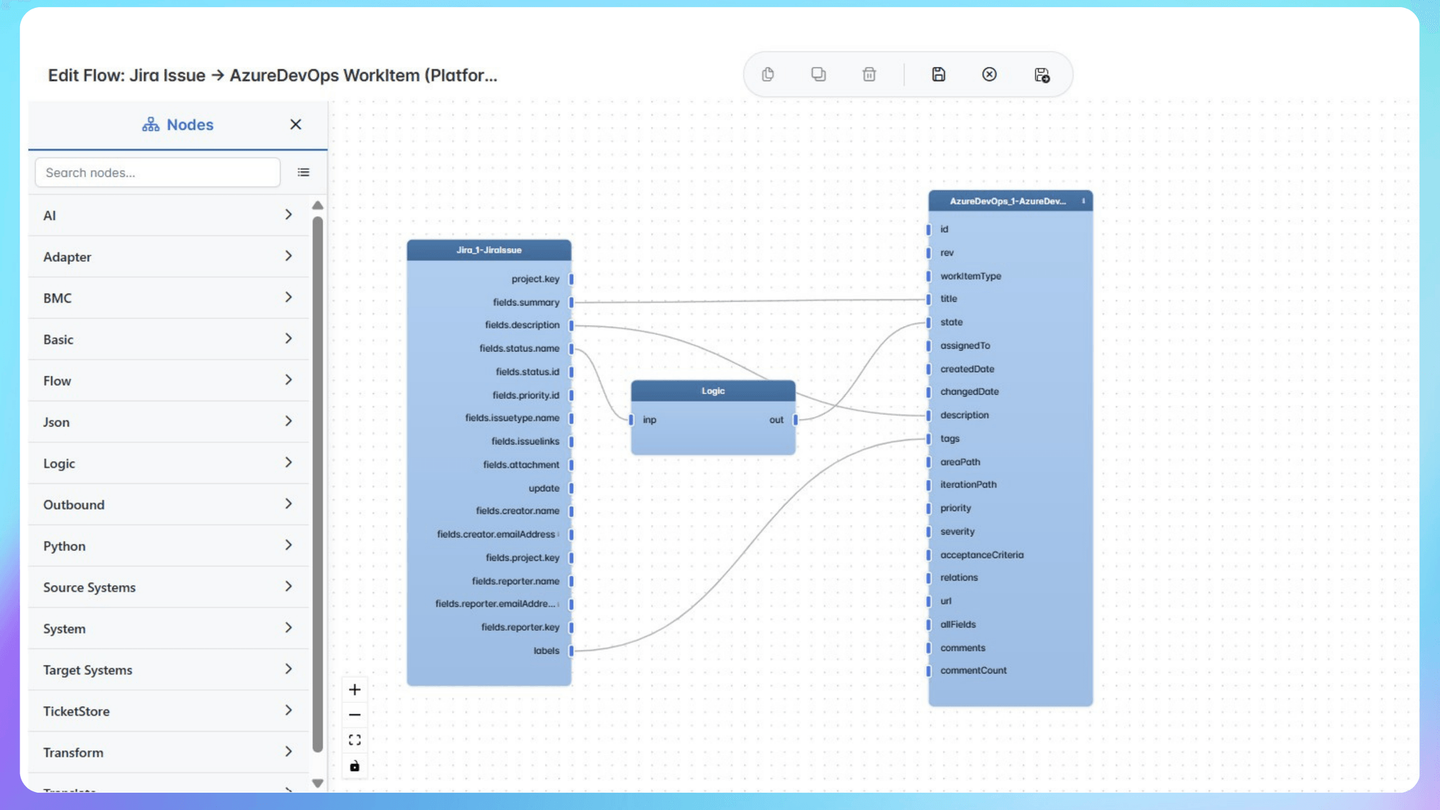Image resolution: width=1440 pixels, height=810 pixels.
Task: Click the workItemType field label
Action: pos(970,276)
